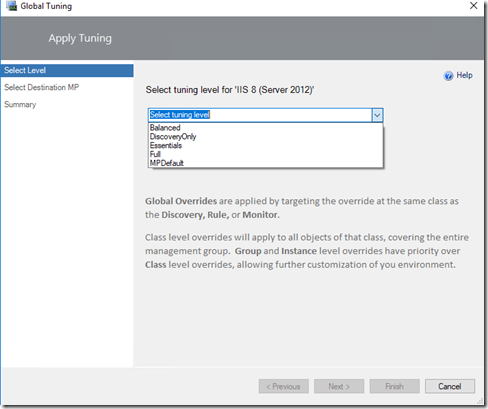This screenshot has height=409, width=488.
Task: Click the 'Select tuning level' combo text field
Action: coord(260,115)
